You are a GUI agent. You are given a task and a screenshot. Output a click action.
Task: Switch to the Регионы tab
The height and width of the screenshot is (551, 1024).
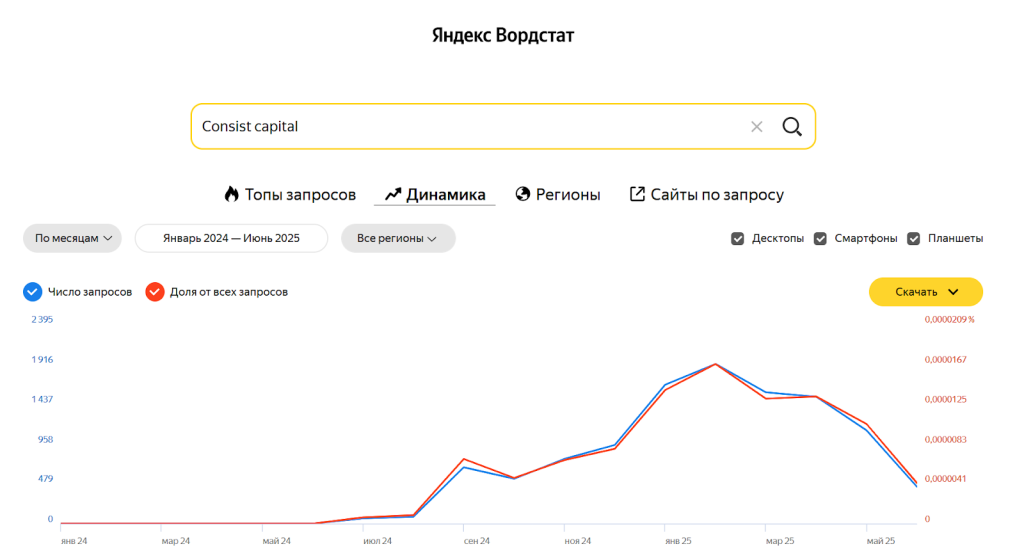(x=568, y=195)
